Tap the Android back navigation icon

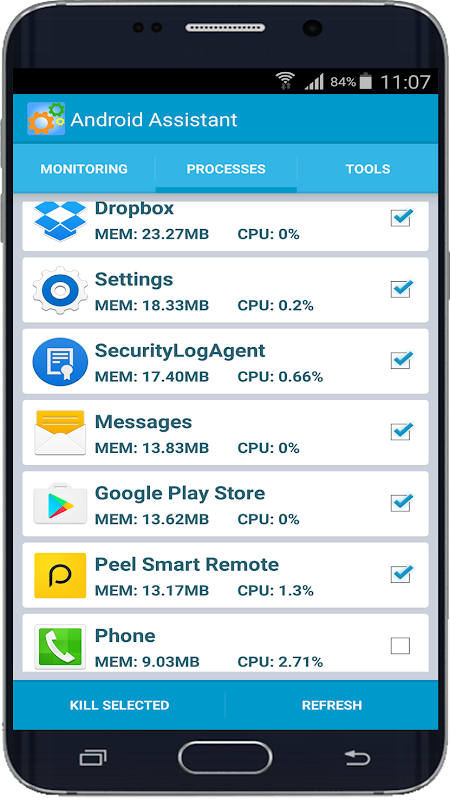pyautogui.click(x=357, y=758)
